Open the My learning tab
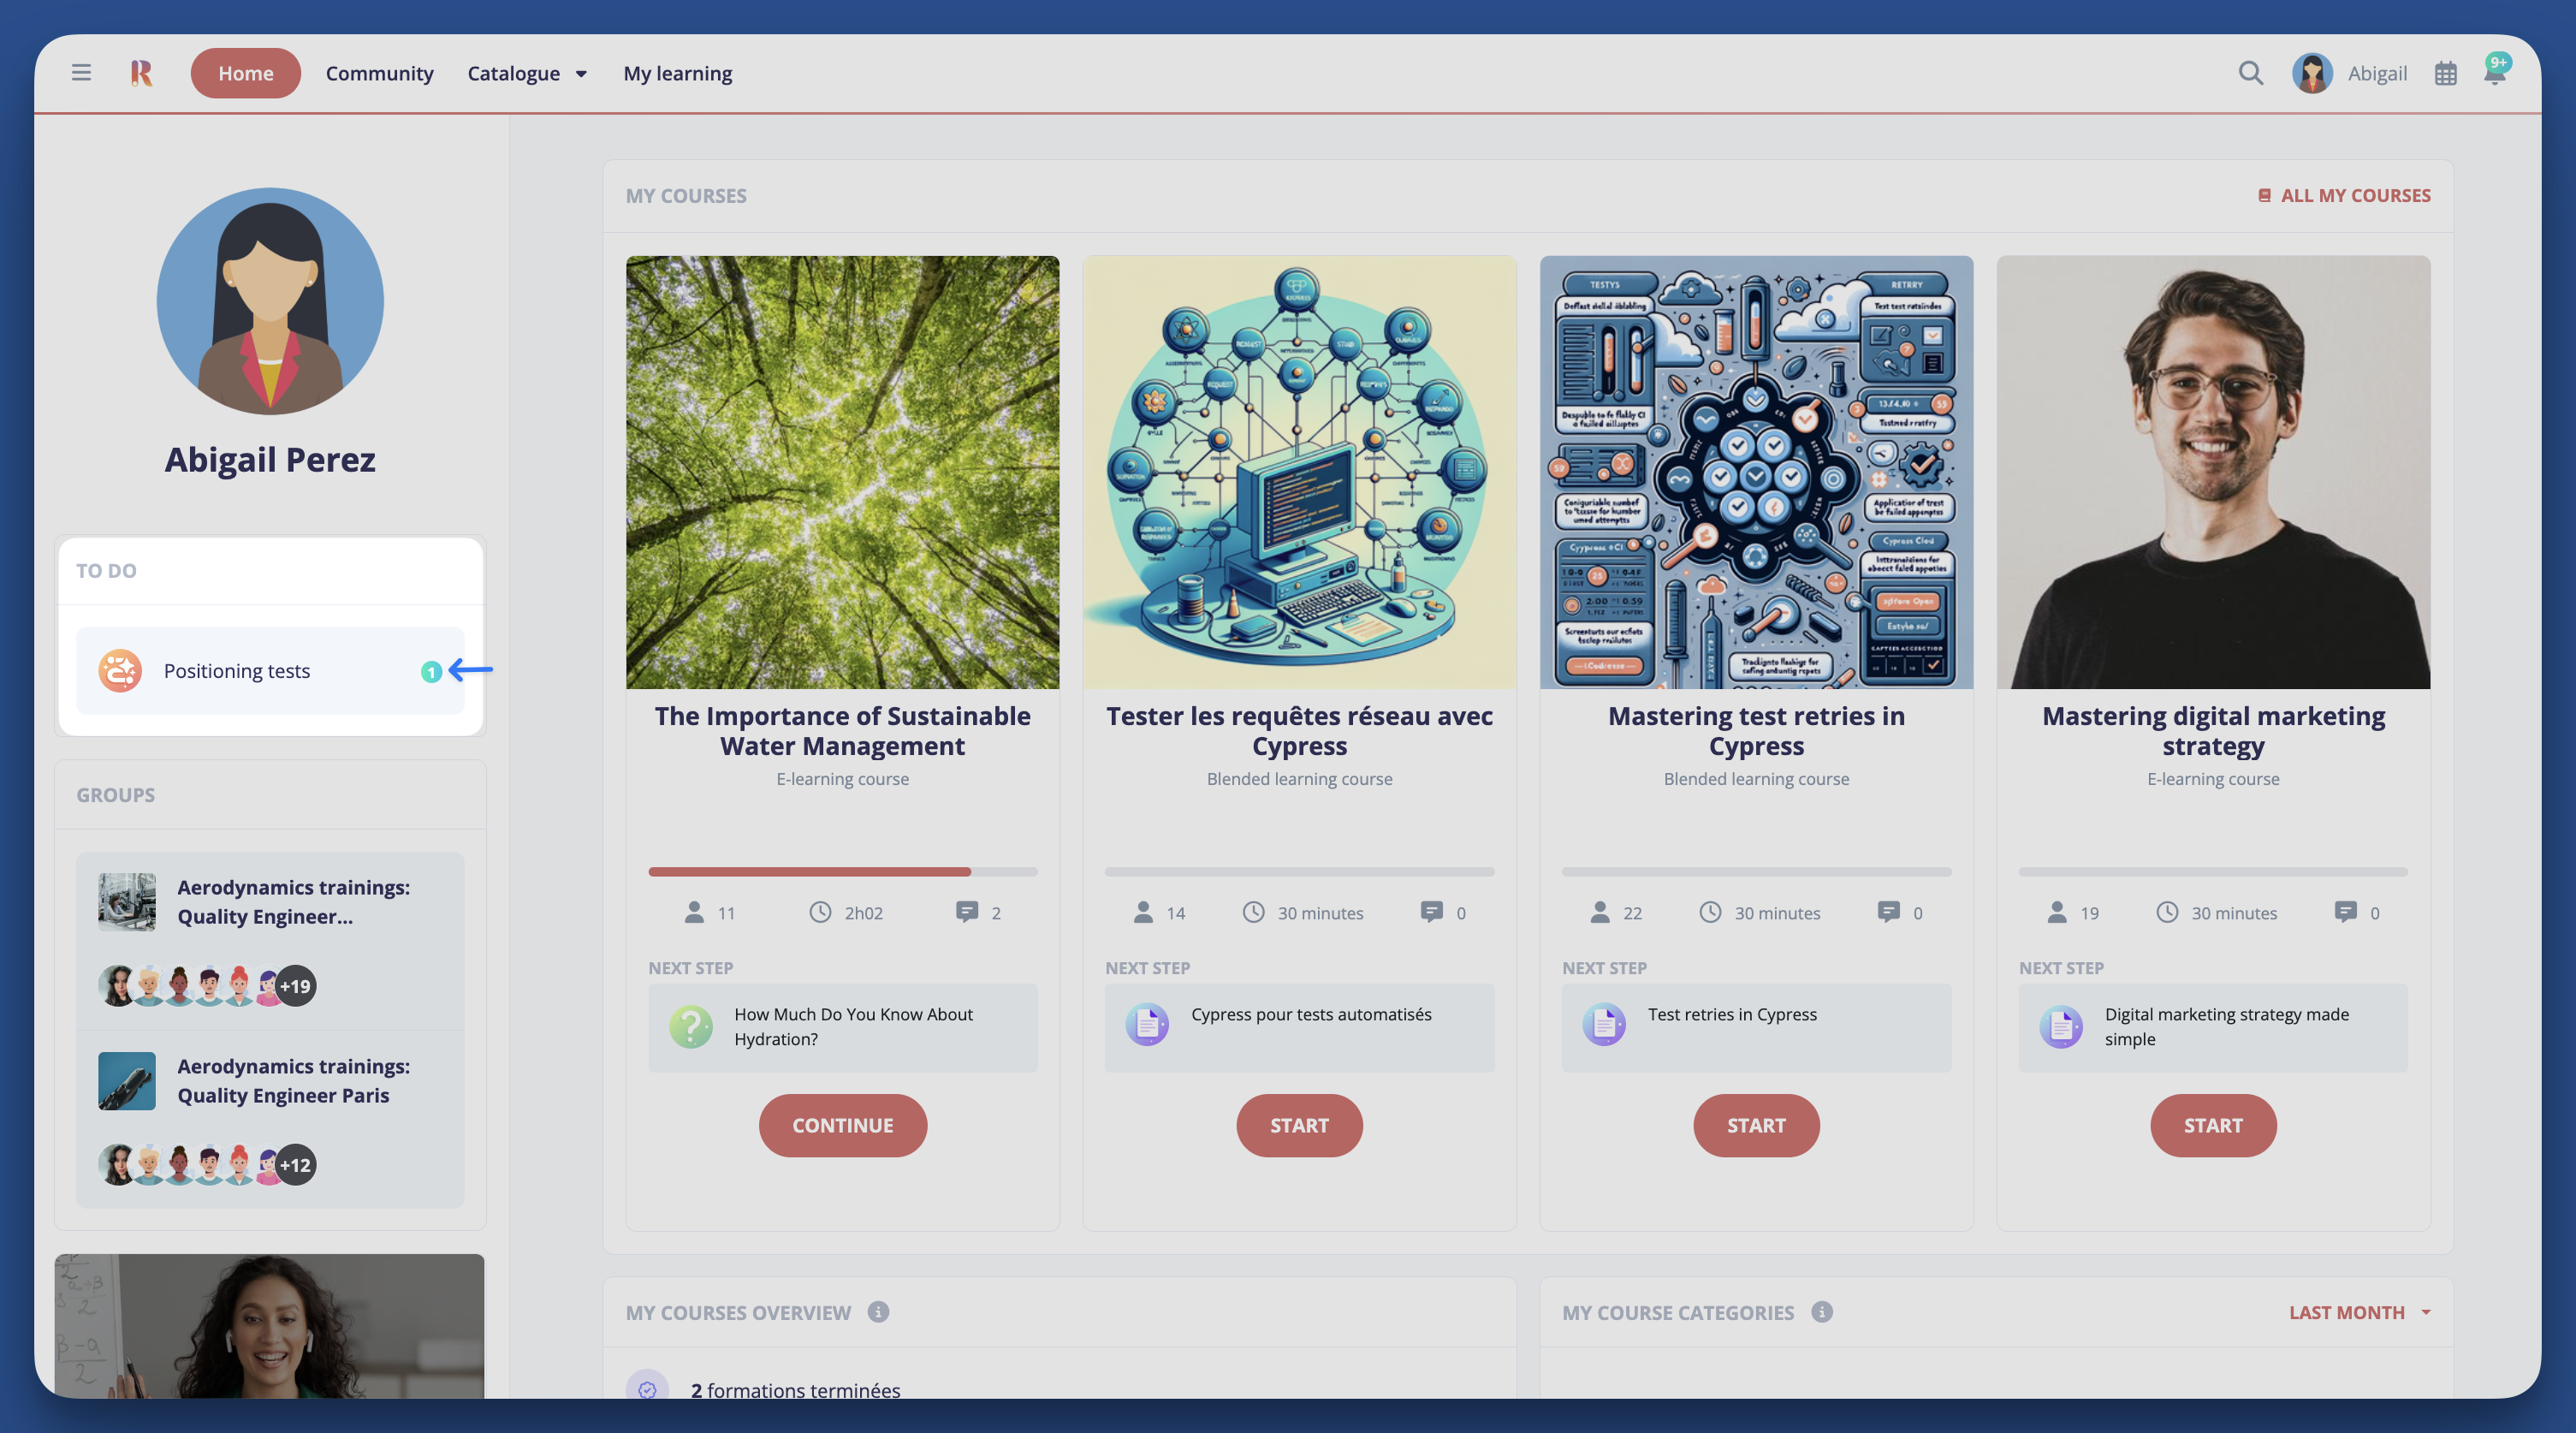The width and height of the screenshot is (2576, 1433). [x=677, y=73]
